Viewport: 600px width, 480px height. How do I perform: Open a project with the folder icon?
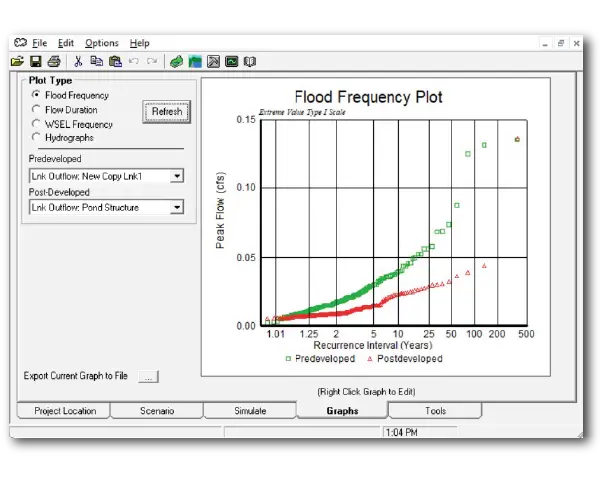point(17,61)
